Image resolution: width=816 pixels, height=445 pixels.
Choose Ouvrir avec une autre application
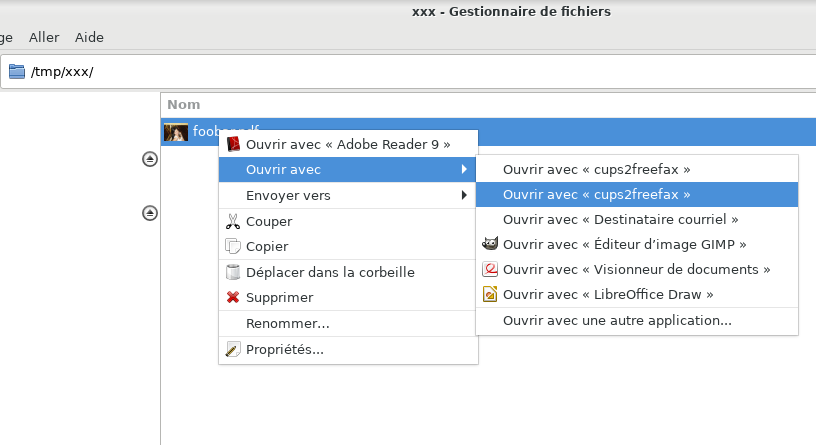(x=617, y=321)
